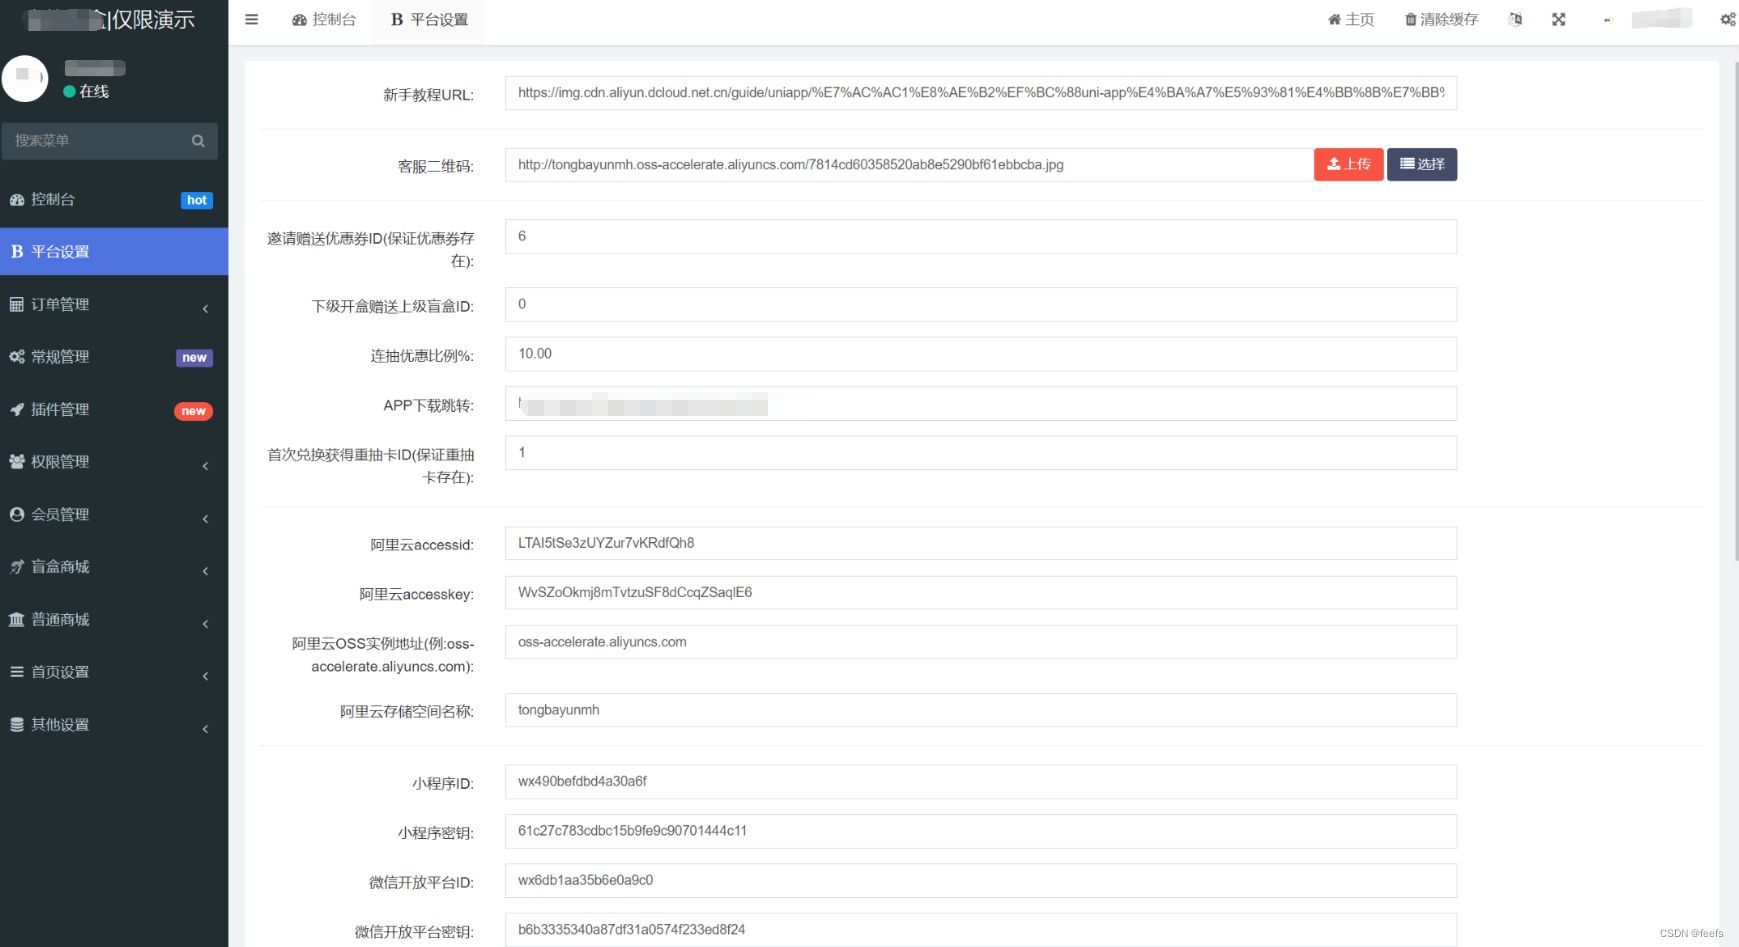Click the hamburger sidebar toggle icon
This screenshot has height=947, width=1739.
pos(252,20)
